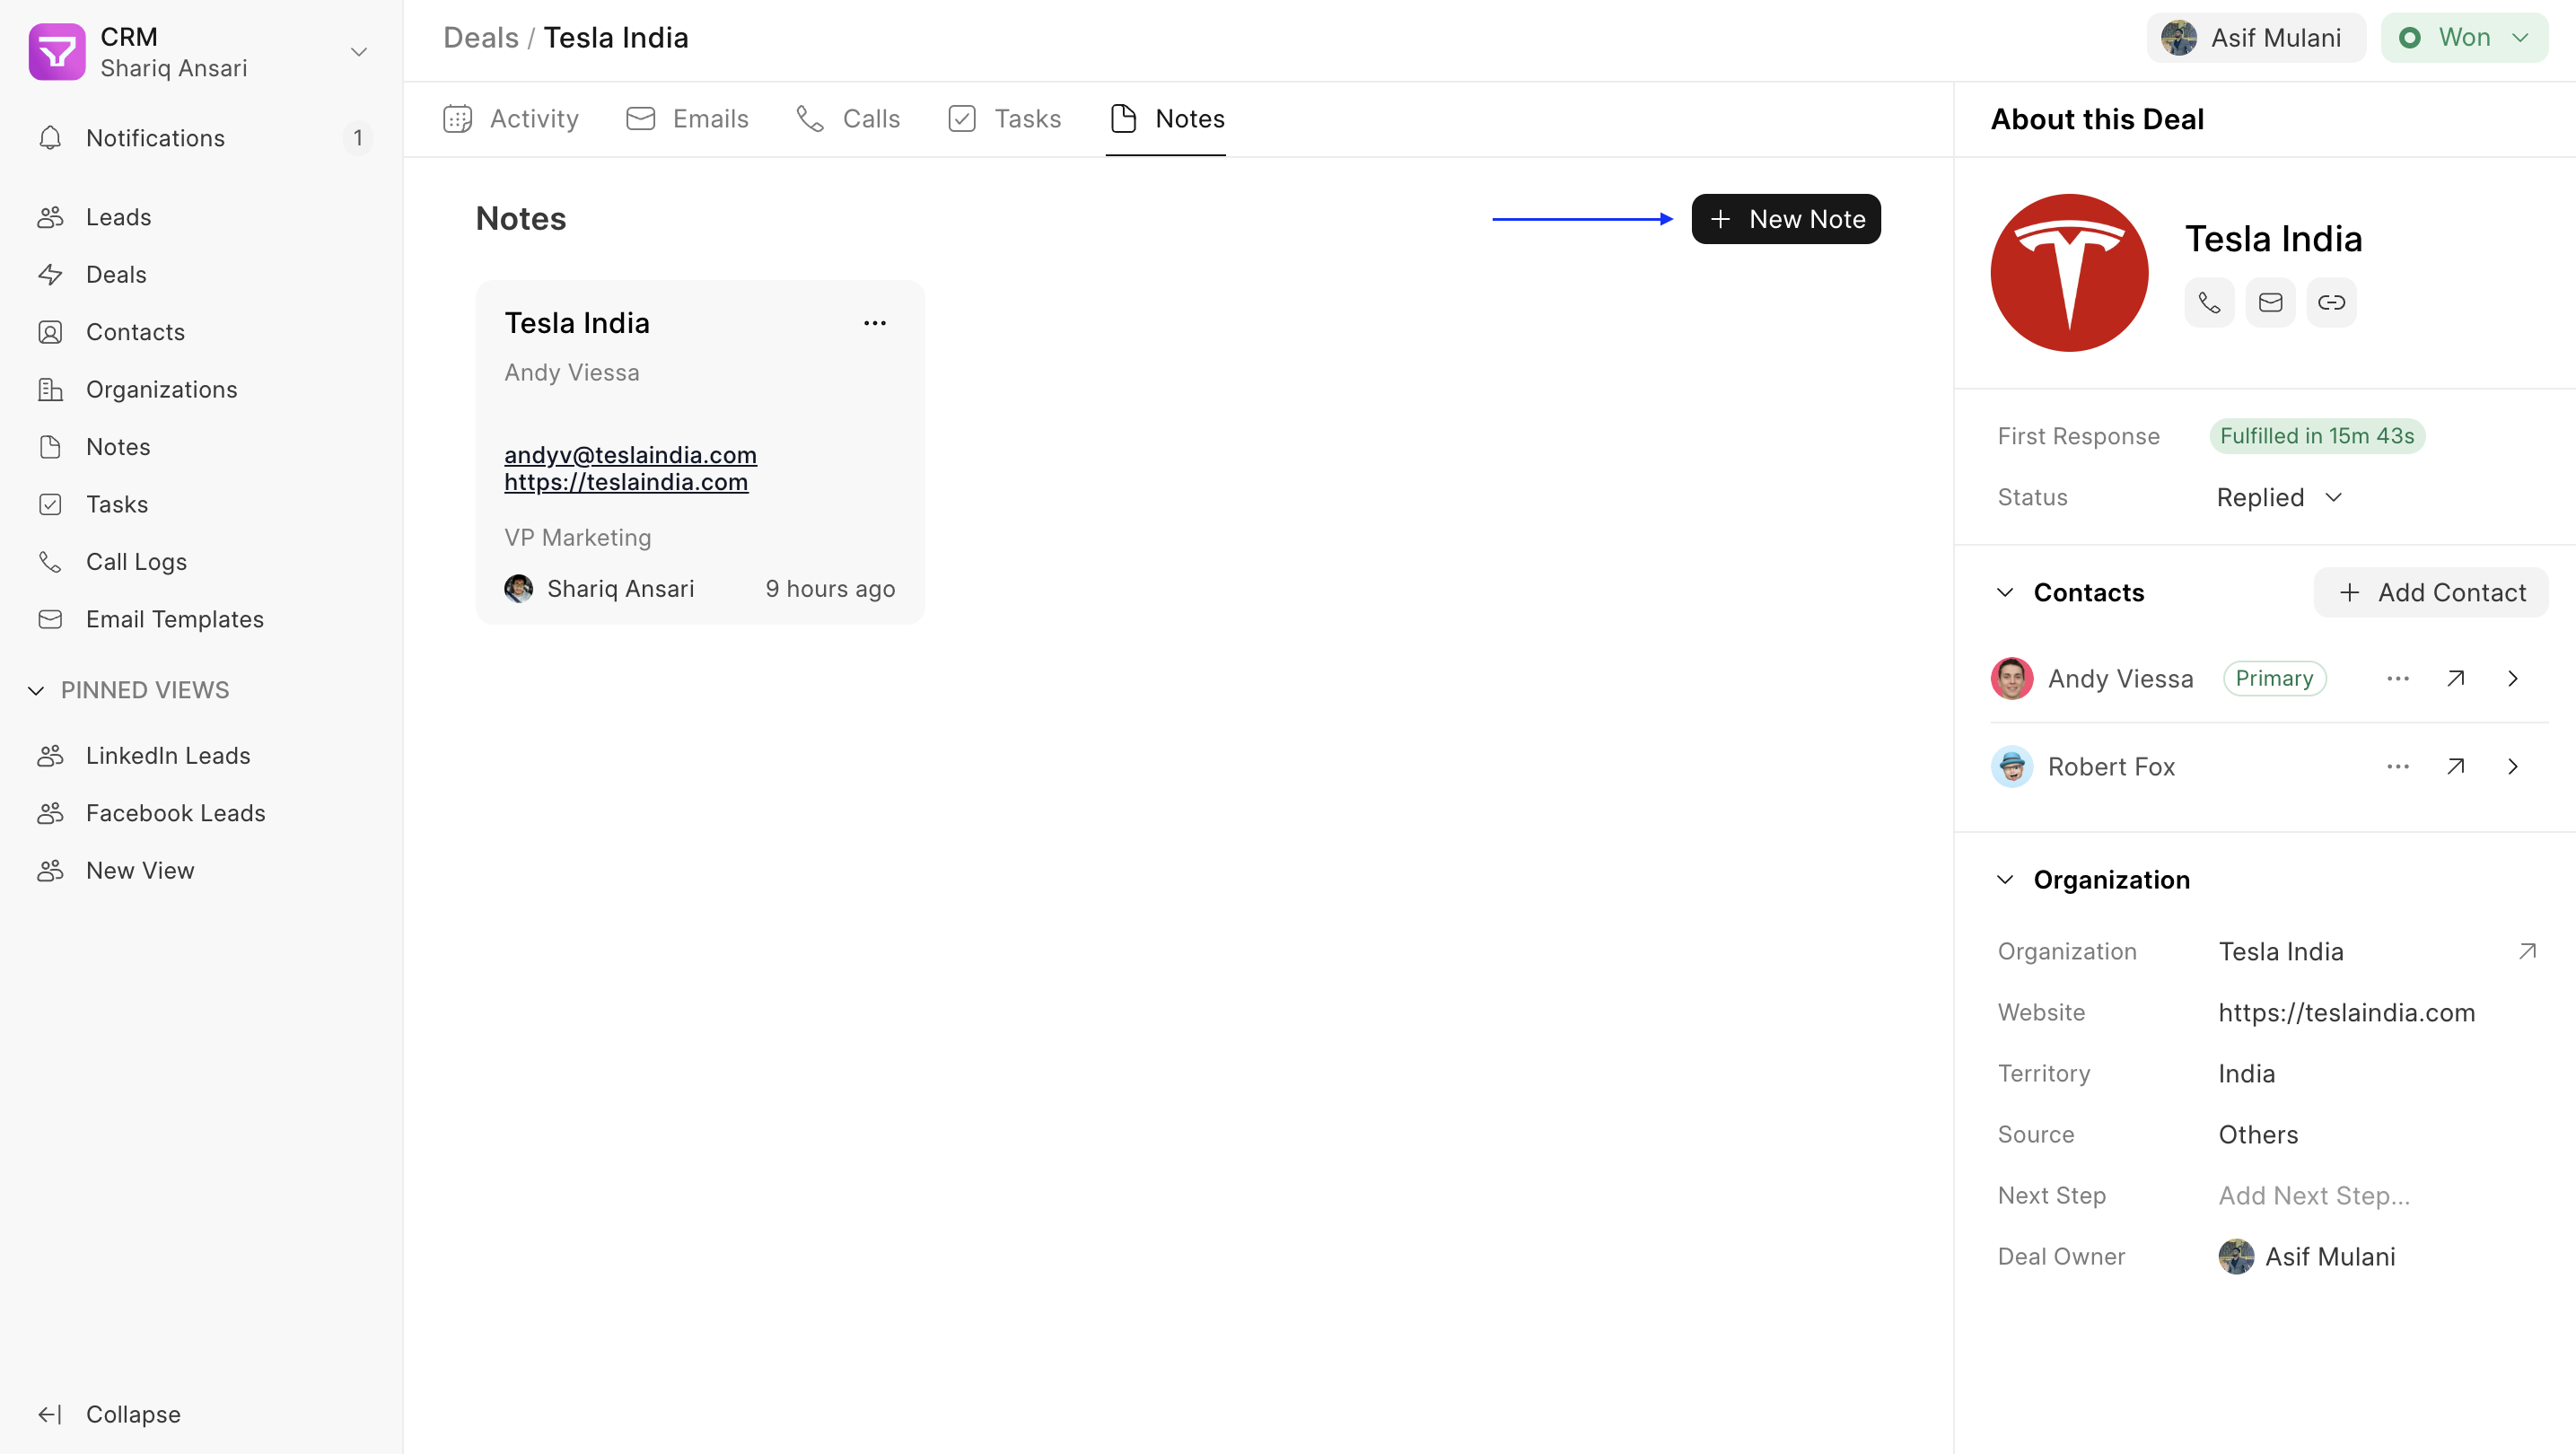Click Andy Viessa's avatar
Viewport: 2576px width, 1454px height.
2012,679
